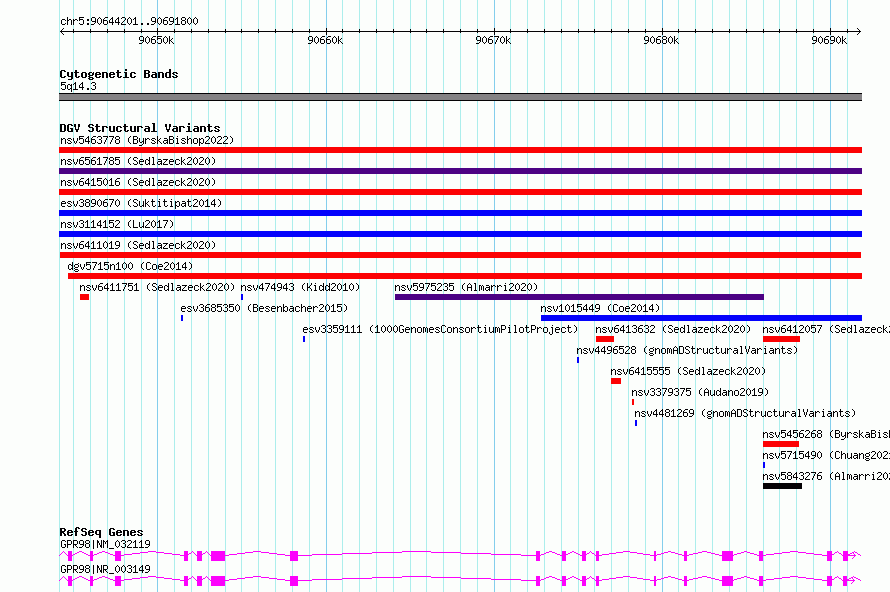Open the nsv6415016 (Sedlazeck2020) variant label
The width and height of the screenshot is (890, 592).
coord(138,182)
